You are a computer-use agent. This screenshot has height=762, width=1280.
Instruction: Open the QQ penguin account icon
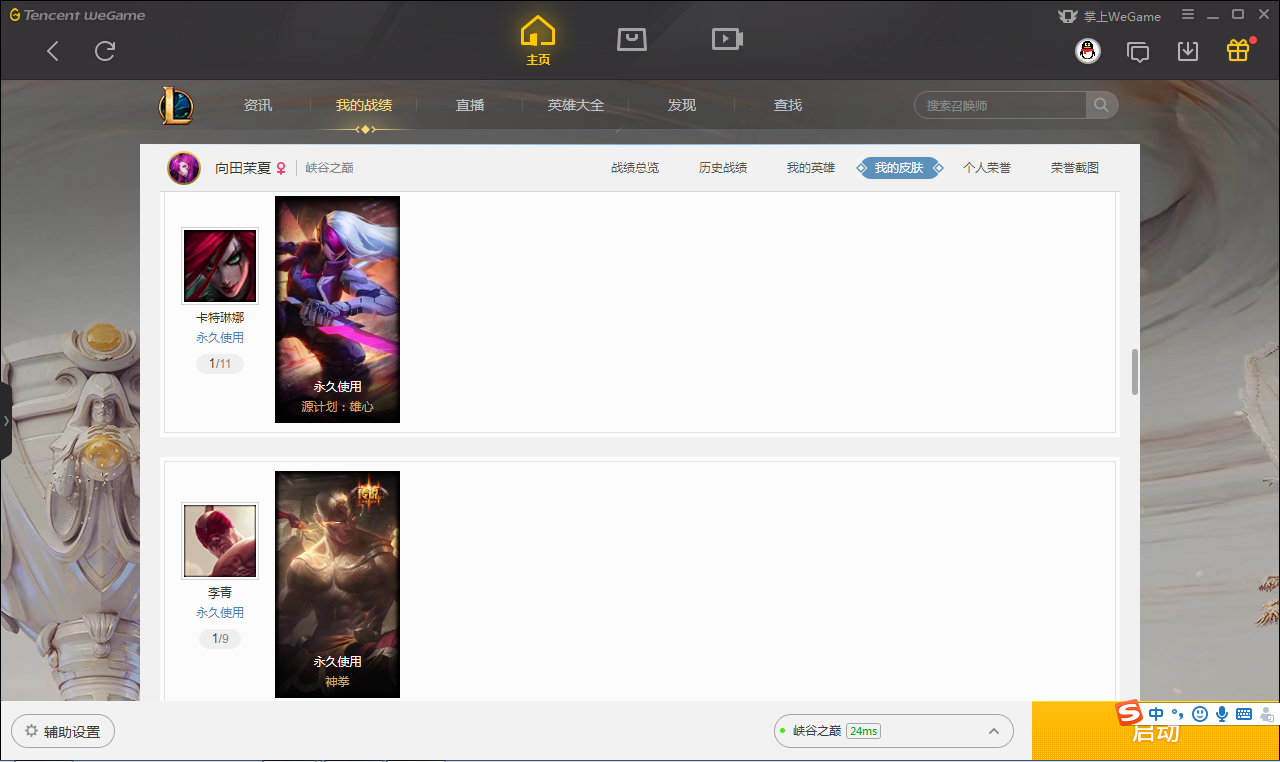1088,51
